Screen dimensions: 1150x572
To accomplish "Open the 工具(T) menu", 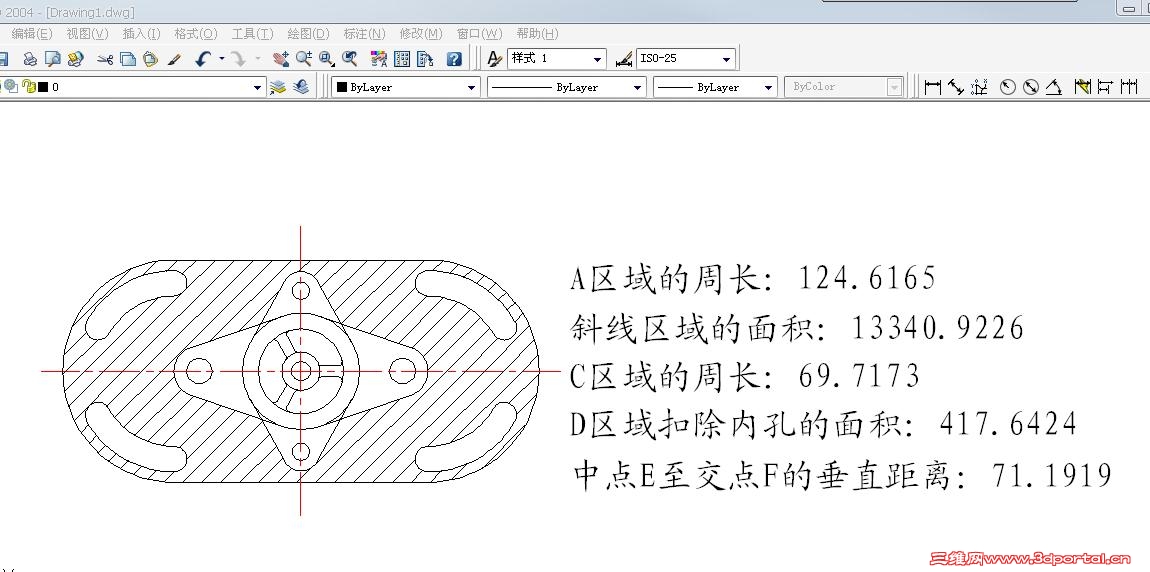I will (x=252, y=34).
